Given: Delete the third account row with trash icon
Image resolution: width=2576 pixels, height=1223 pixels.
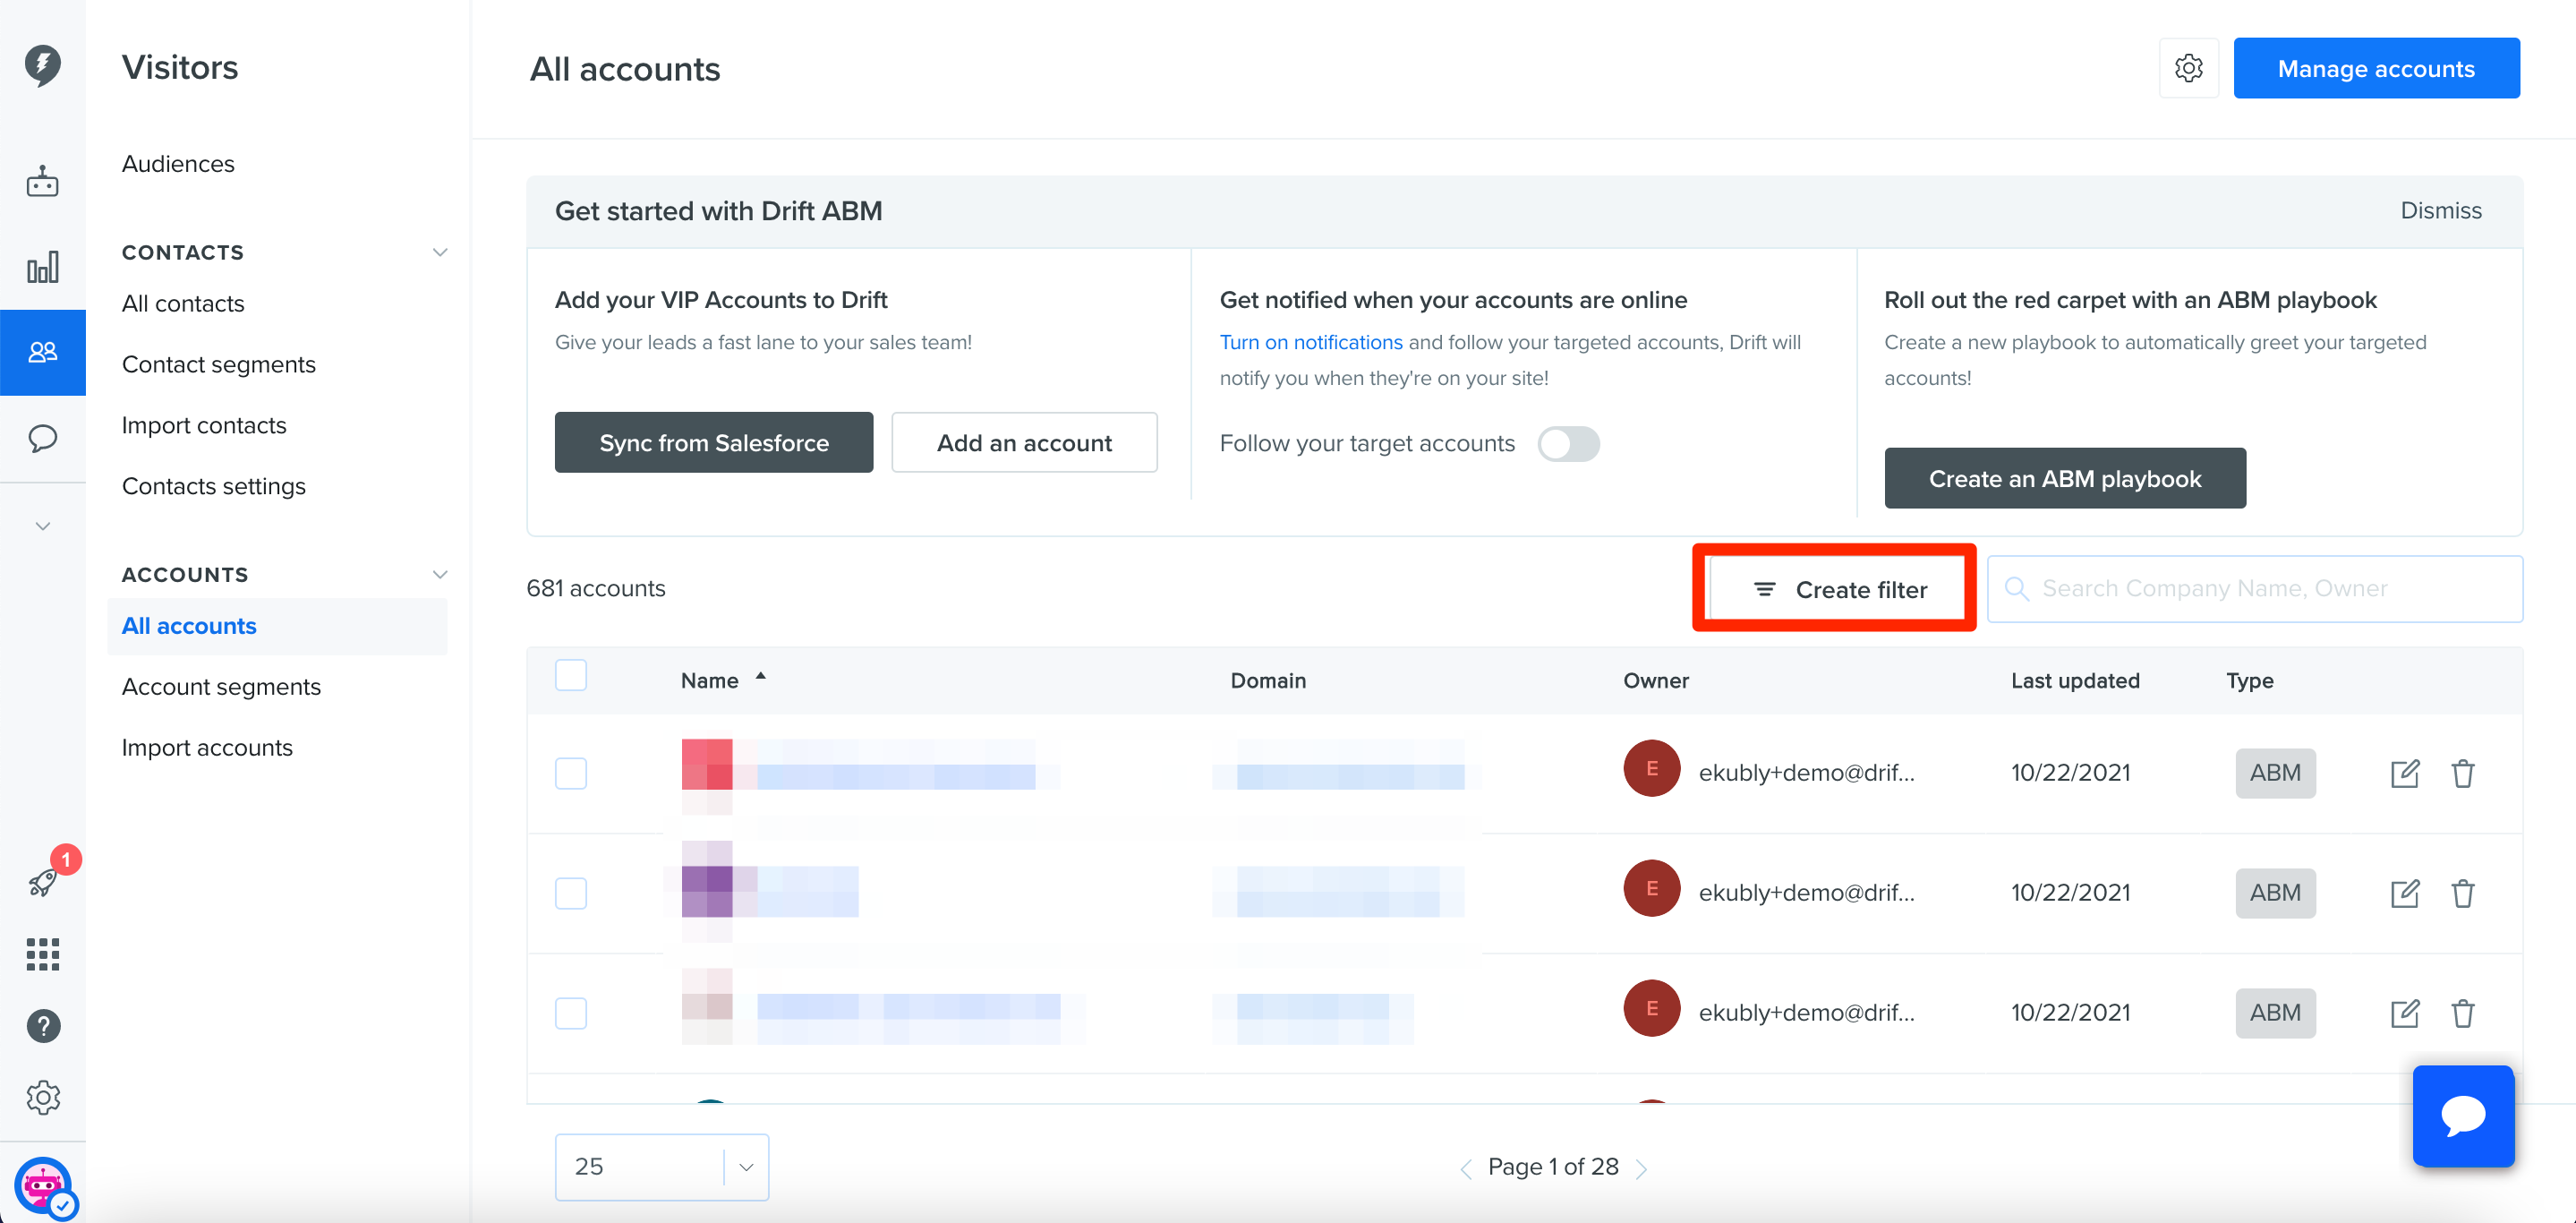Looking at the screenshot, I should tap(2462, 1013).
